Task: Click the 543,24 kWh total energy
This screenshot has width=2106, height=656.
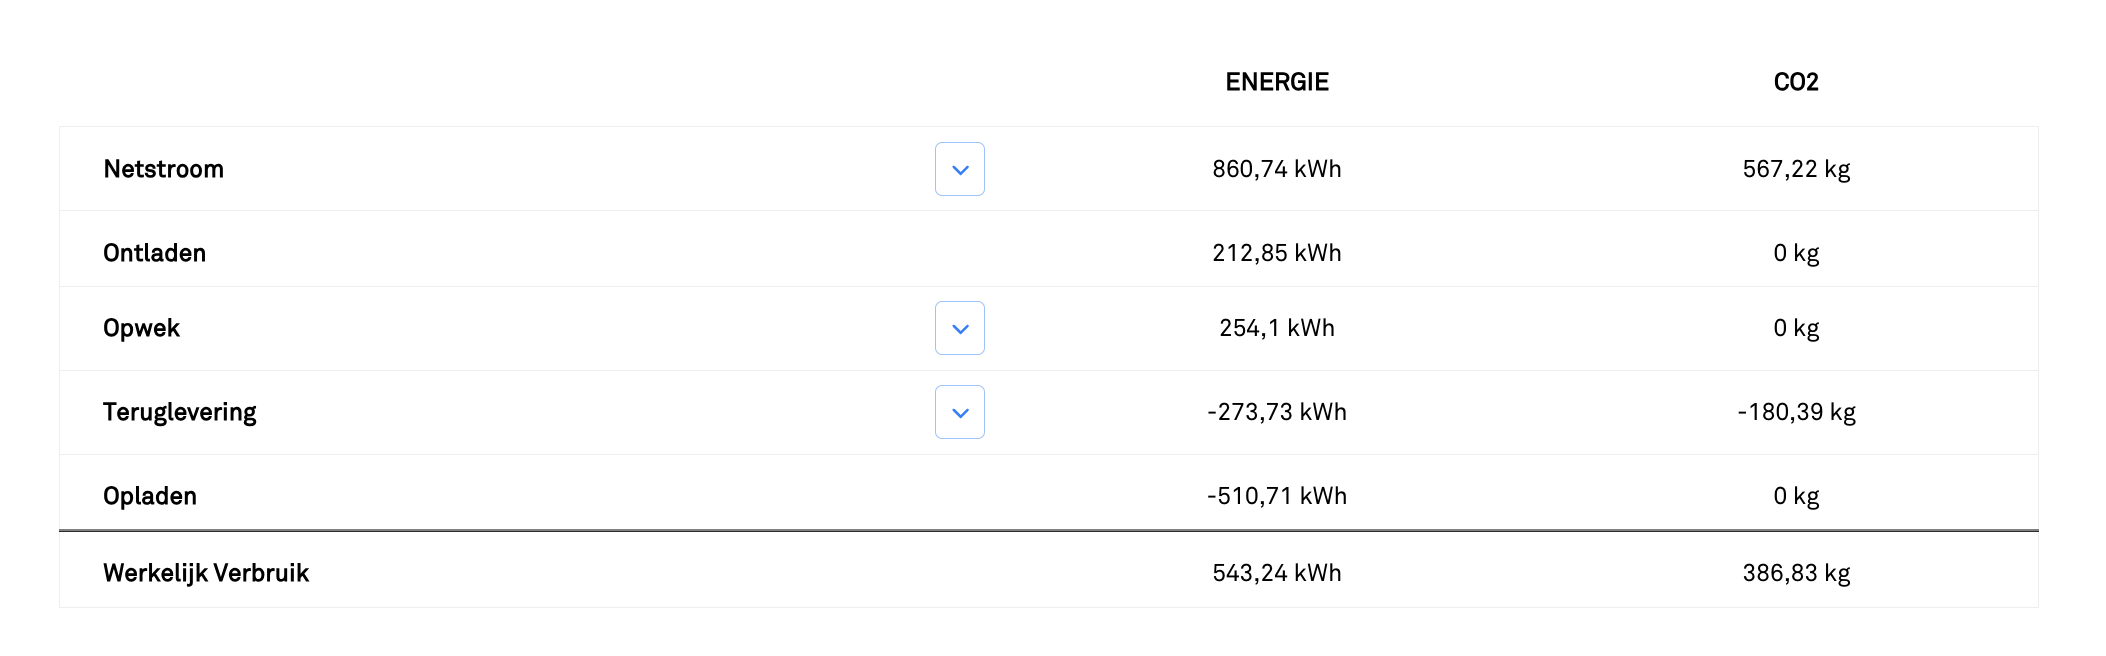Action: click(1276, 573)
